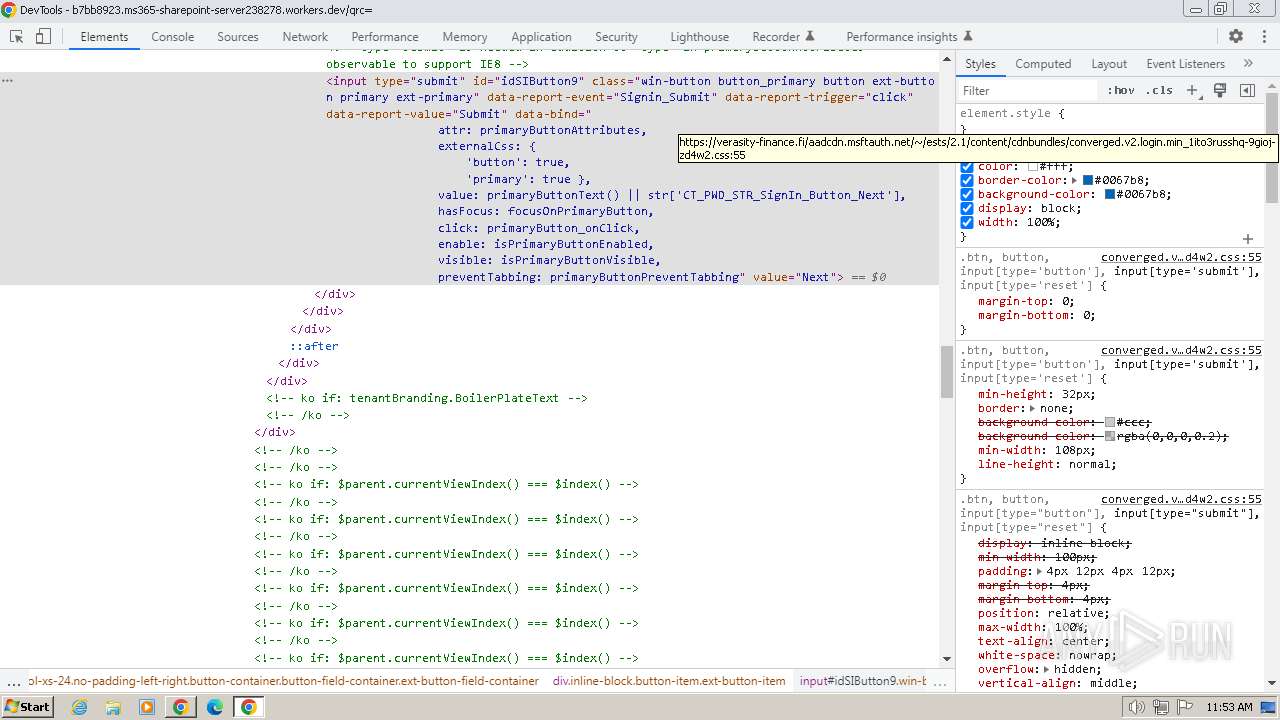Select the ::after pseudo-element node

(314, 346)
